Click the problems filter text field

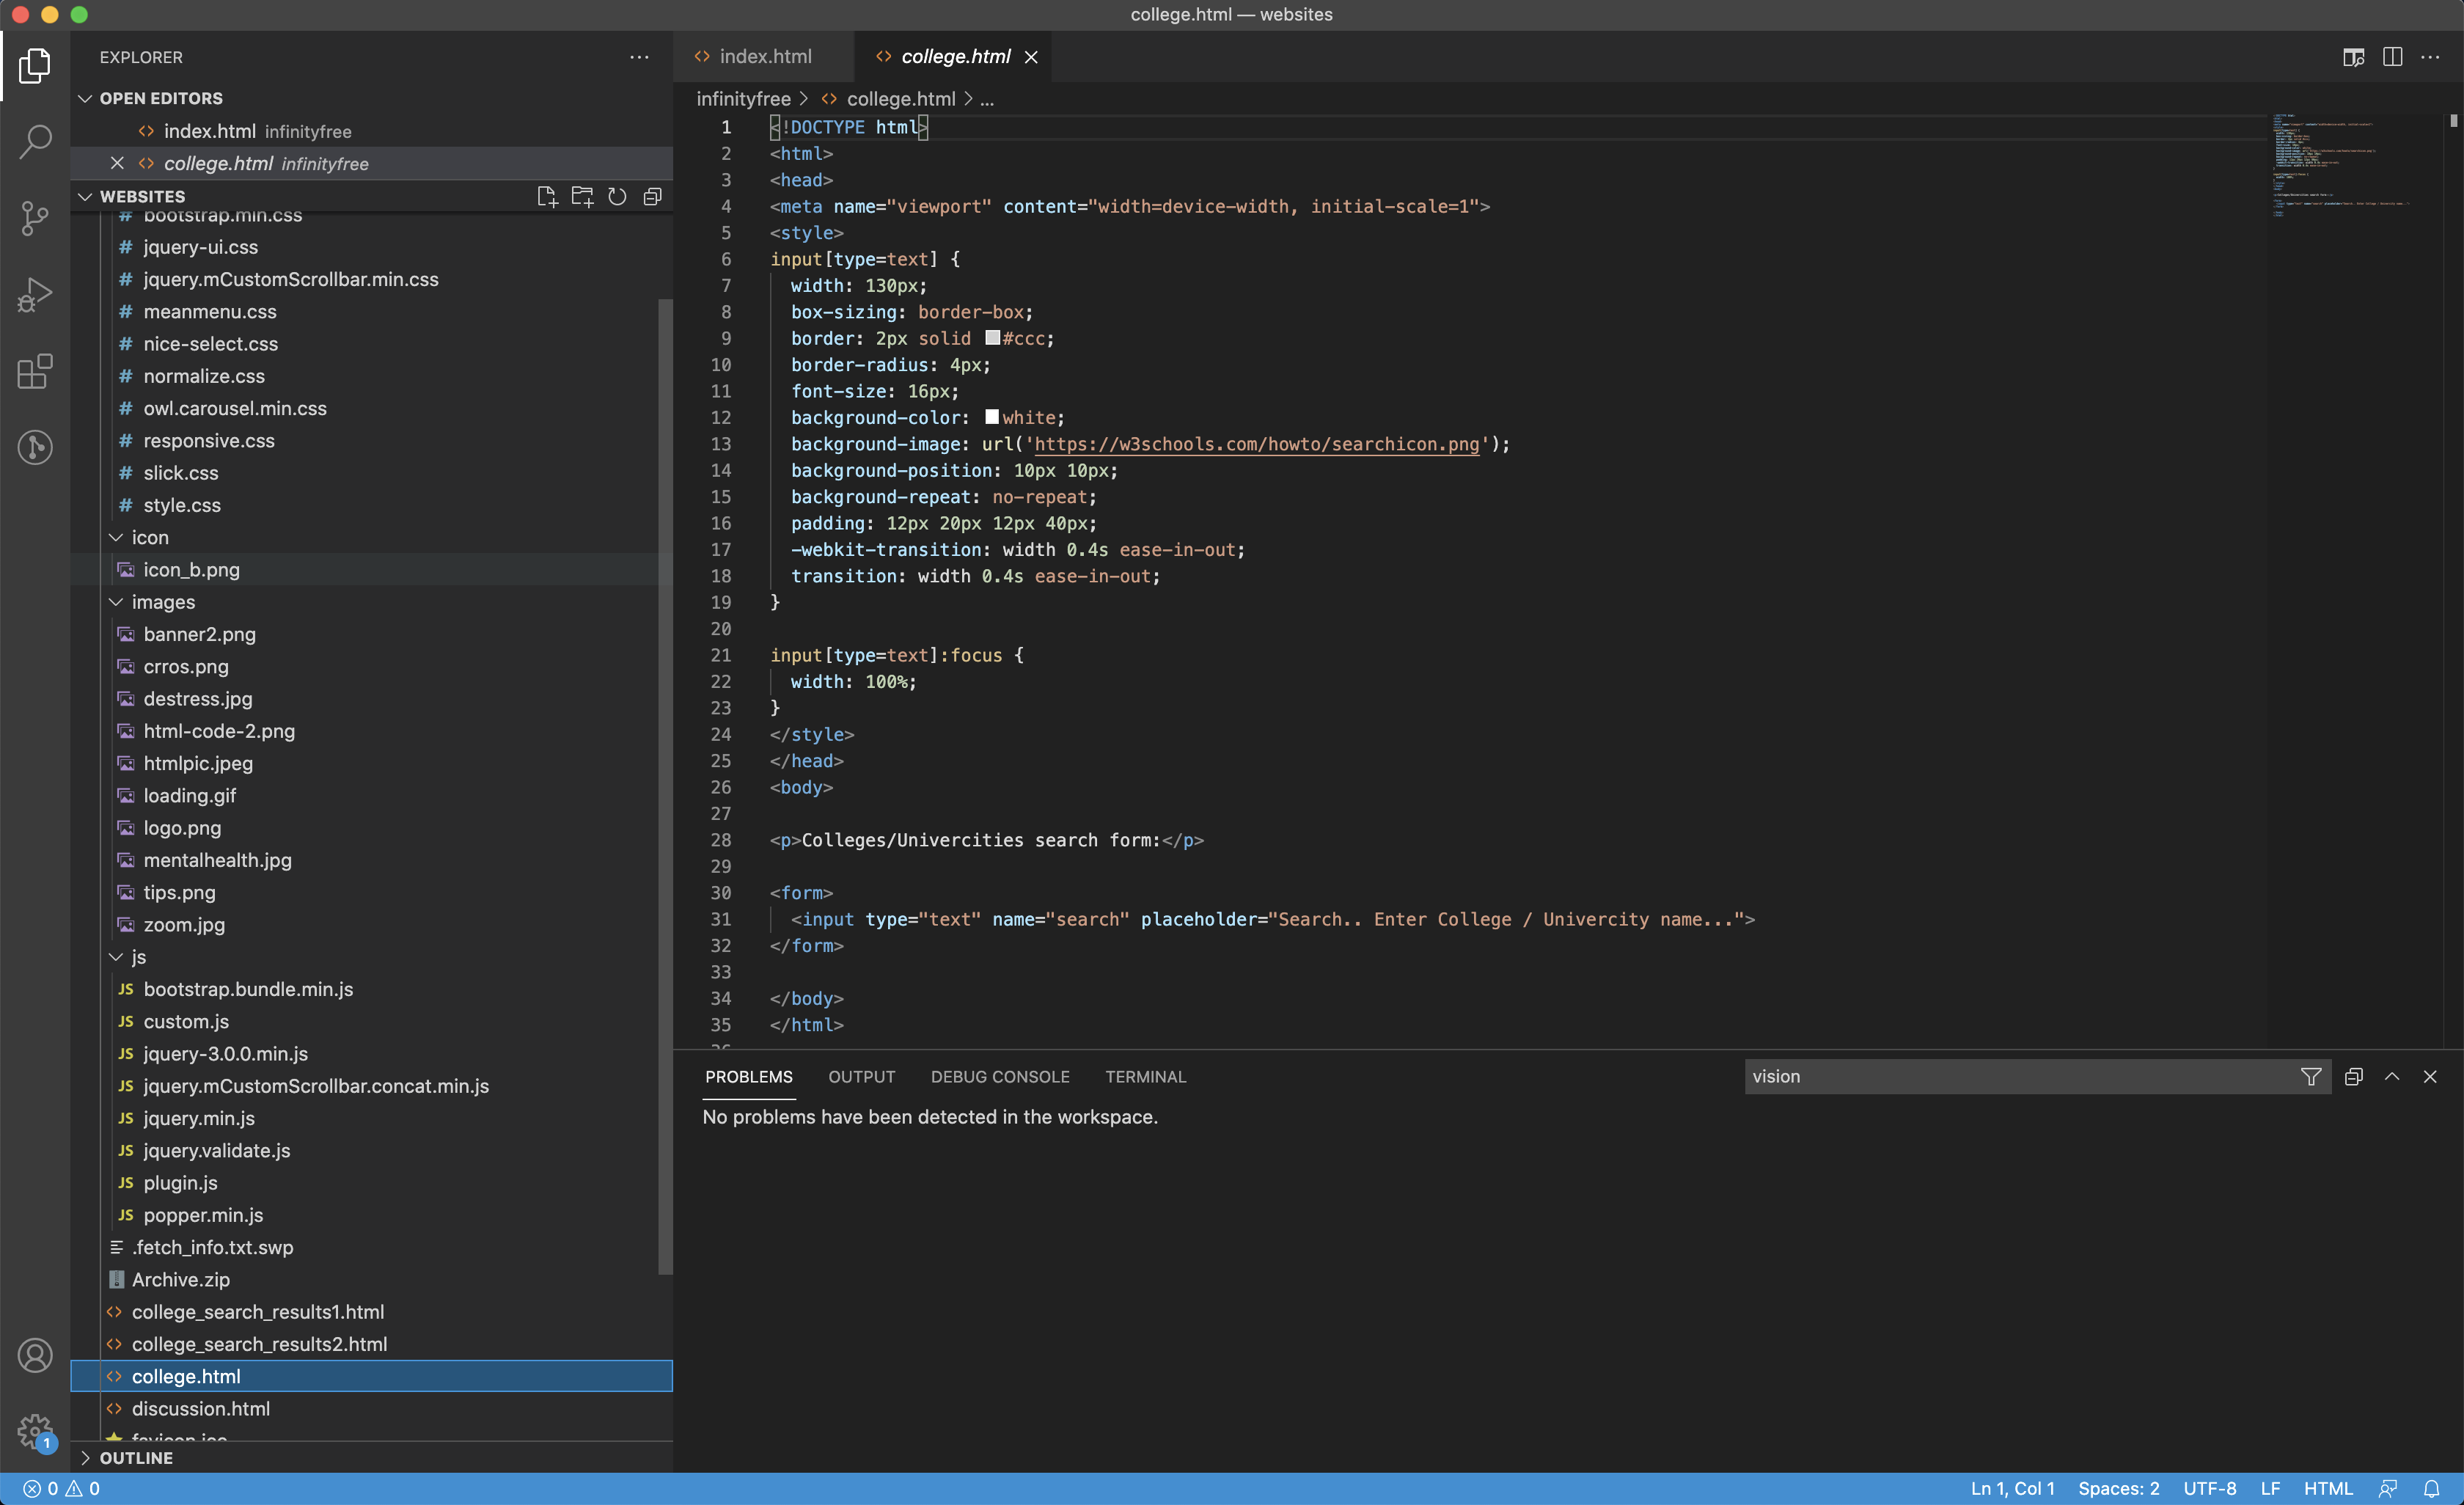2020,1076
